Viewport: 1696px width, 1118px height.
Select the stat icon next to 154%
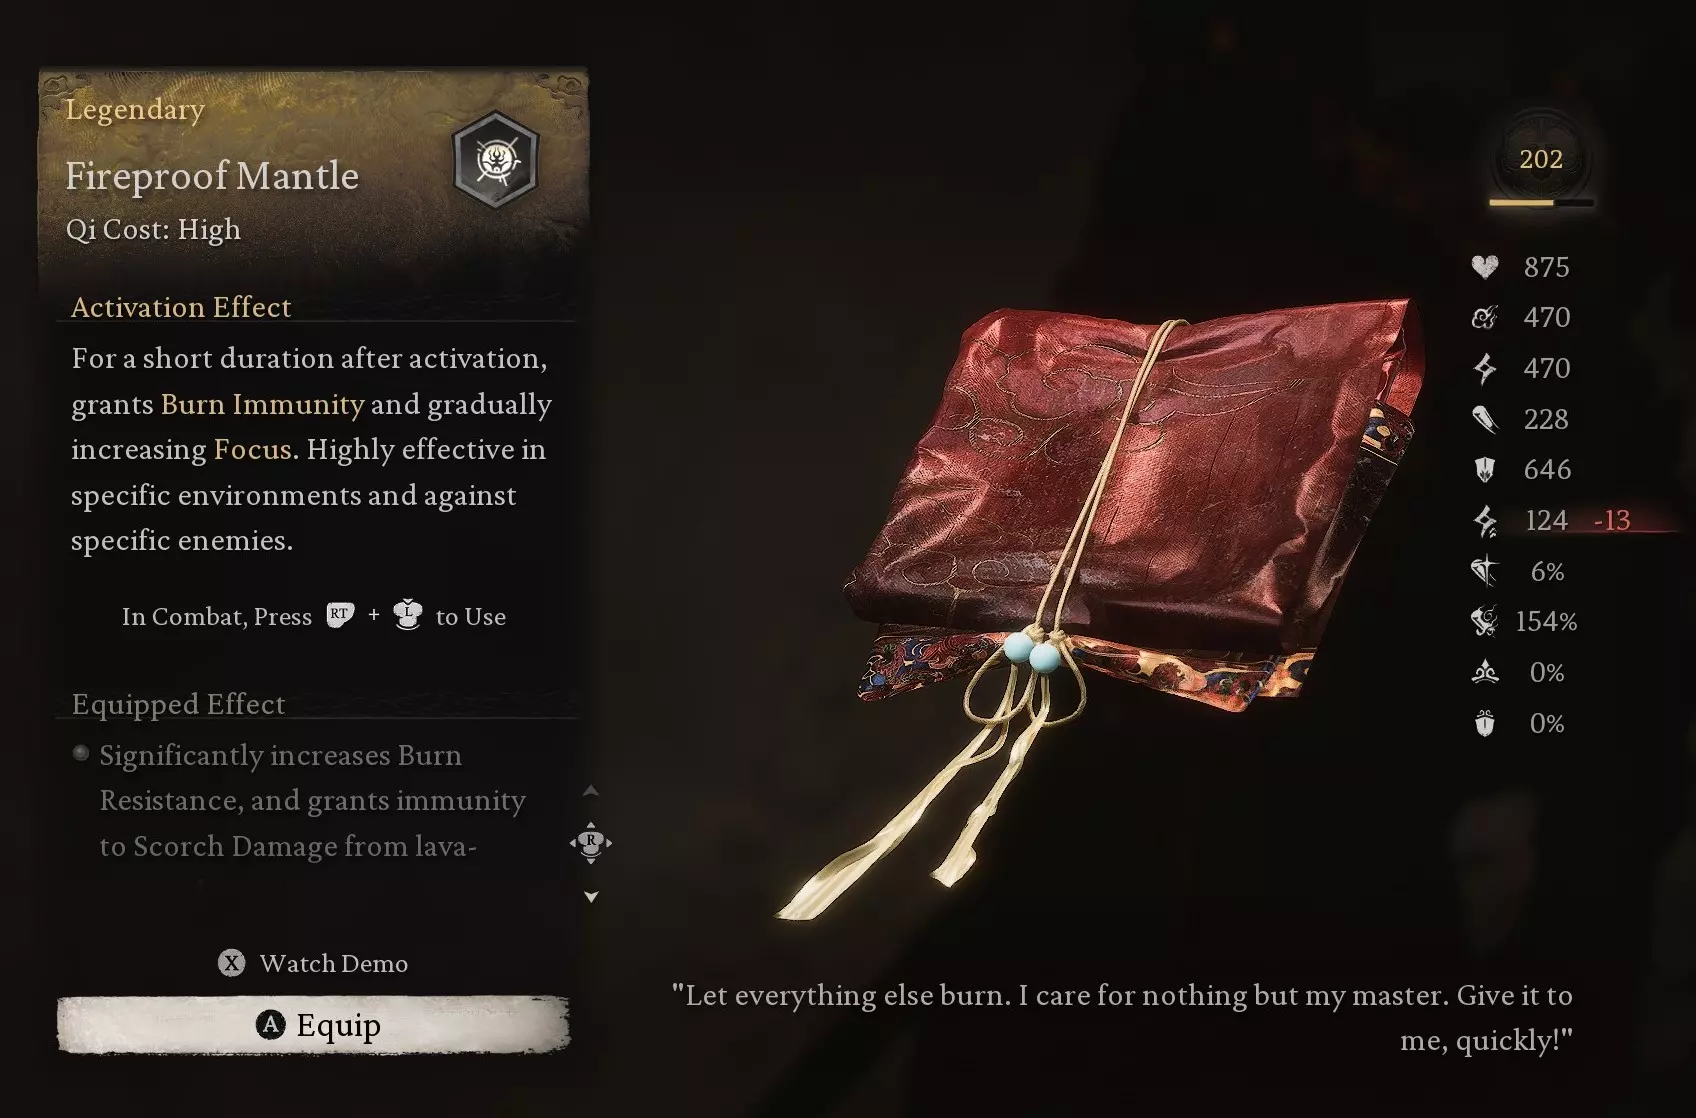pos(1485,621)
